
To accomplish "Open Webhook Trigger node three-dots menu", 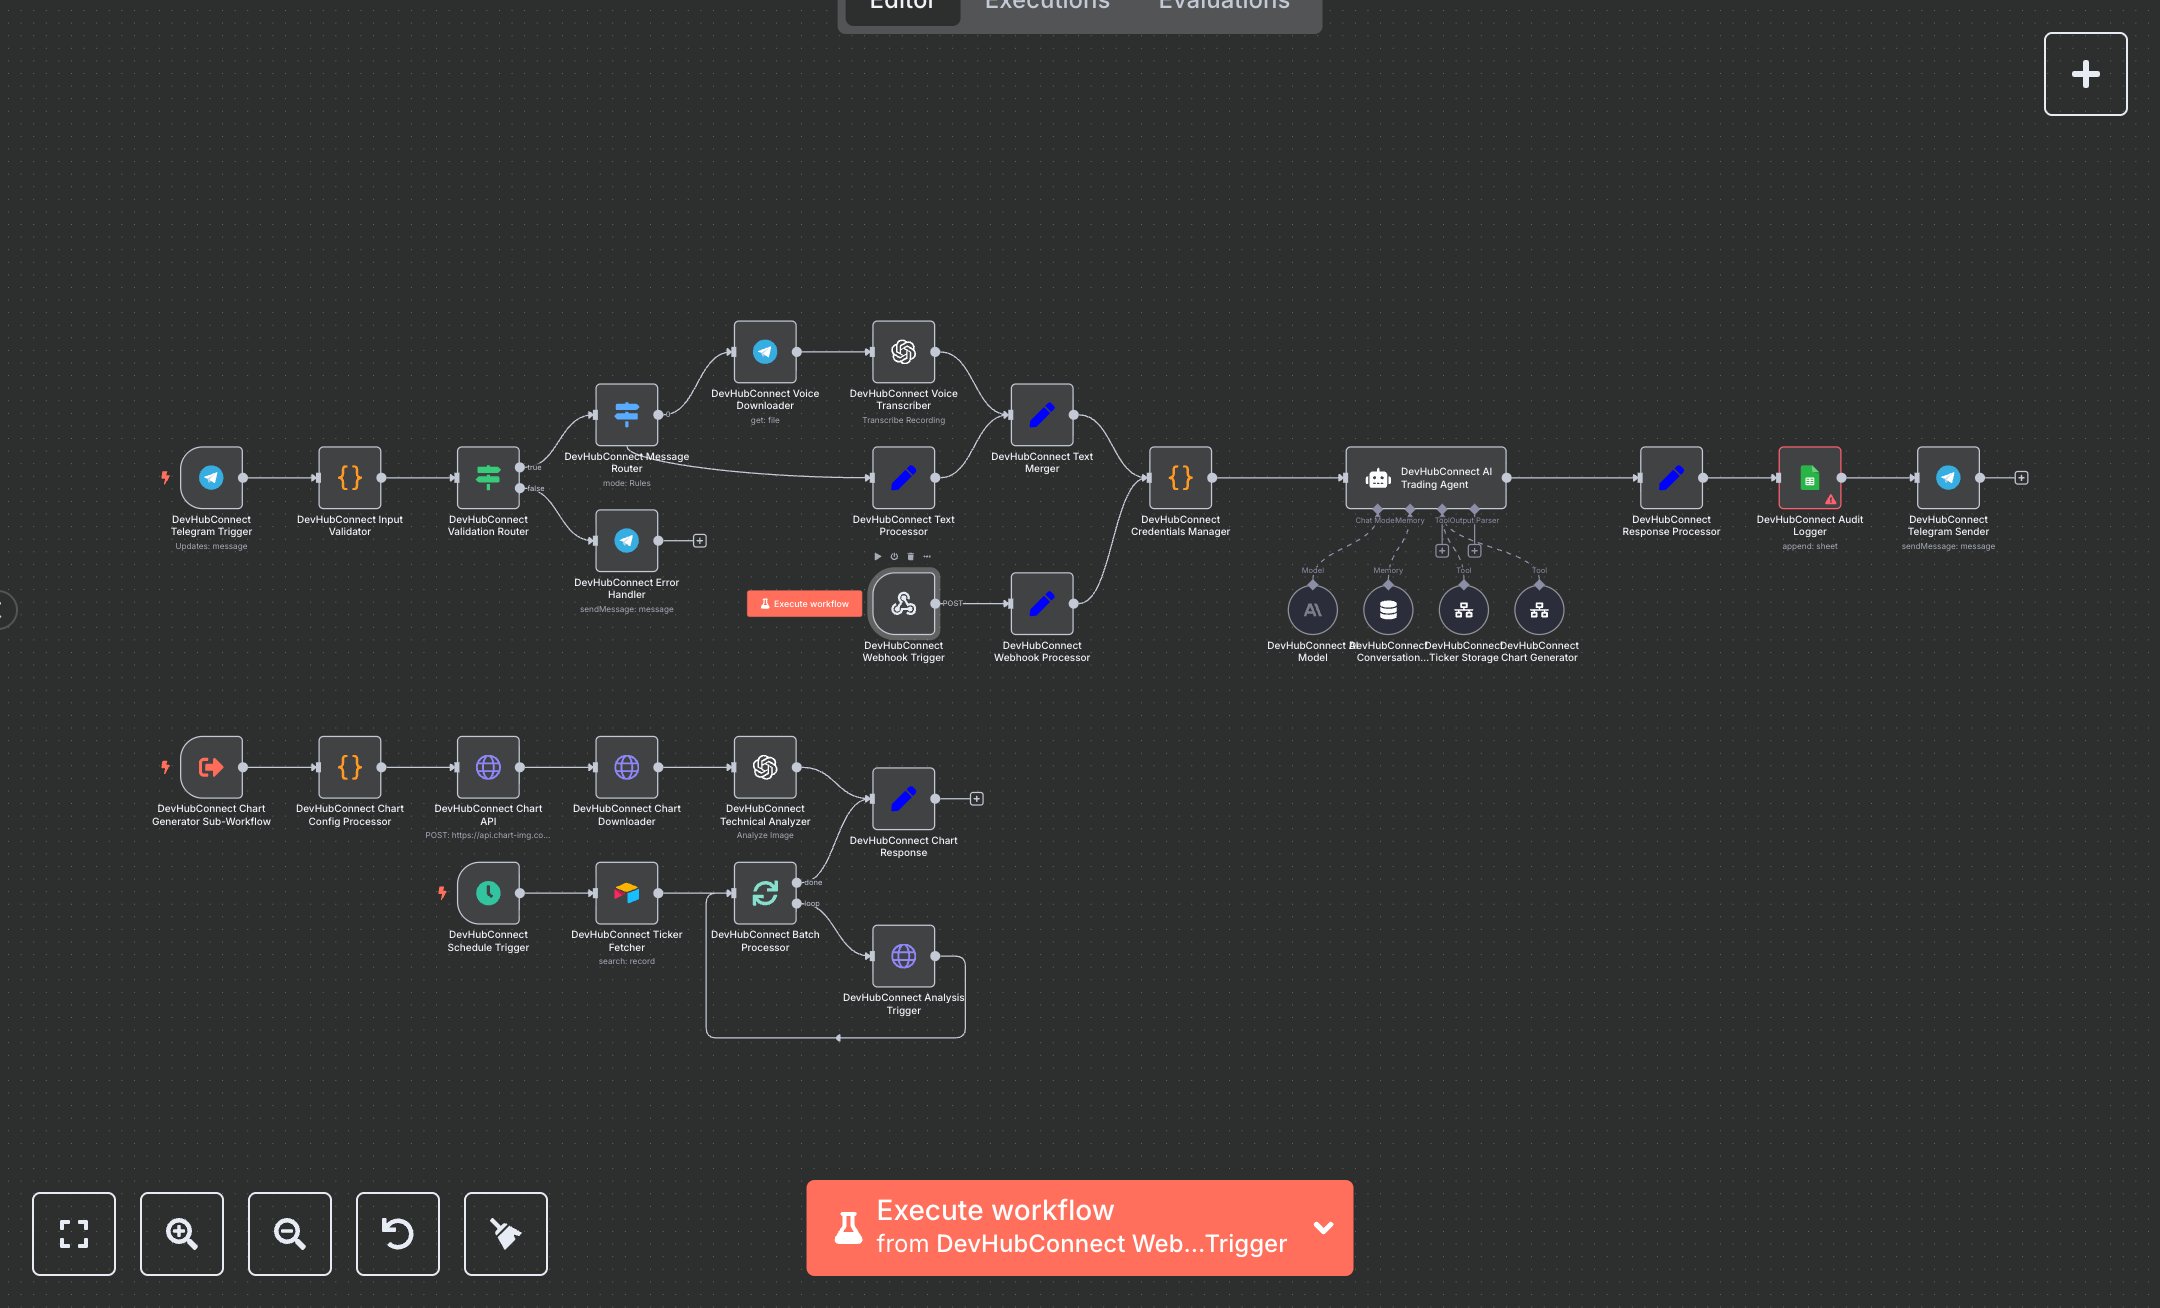I will (927, 556).
